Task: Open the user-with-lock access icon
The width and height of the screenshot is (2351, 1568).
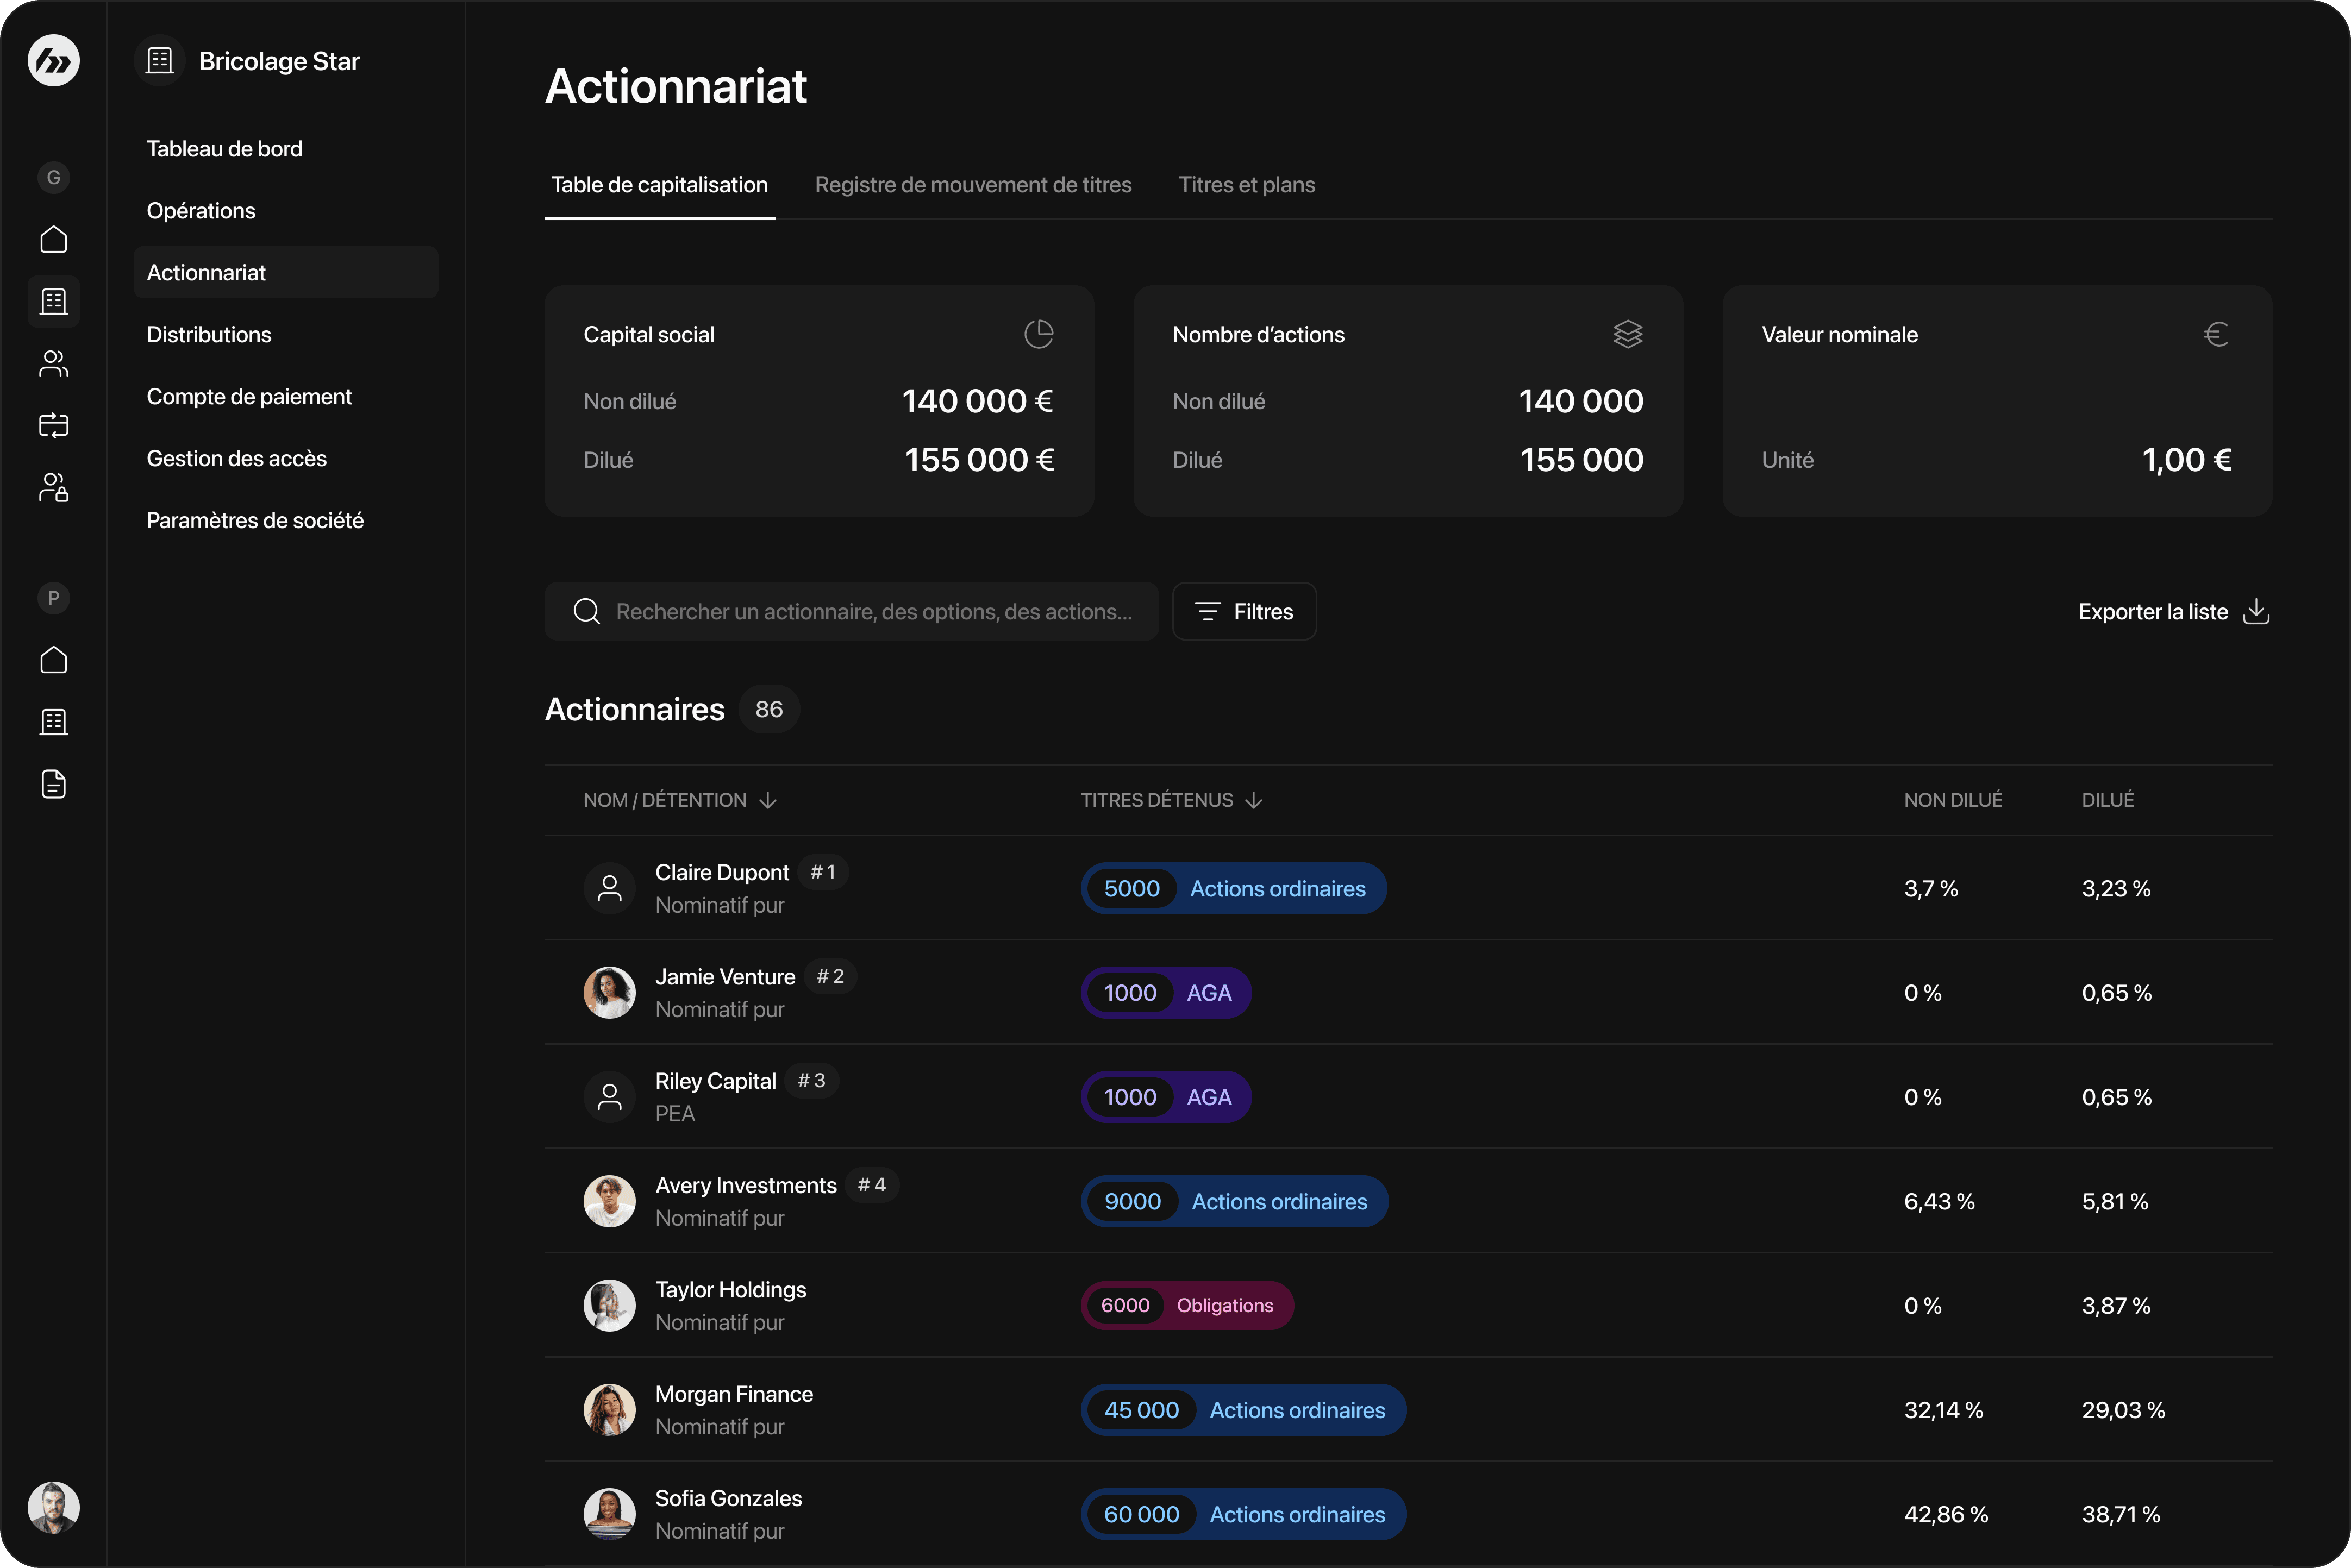Action: click(54, 487)
